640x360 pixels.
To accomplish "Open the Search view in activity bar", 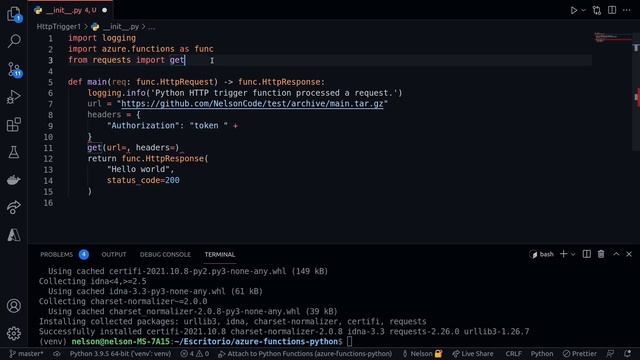I will point(14,41).
